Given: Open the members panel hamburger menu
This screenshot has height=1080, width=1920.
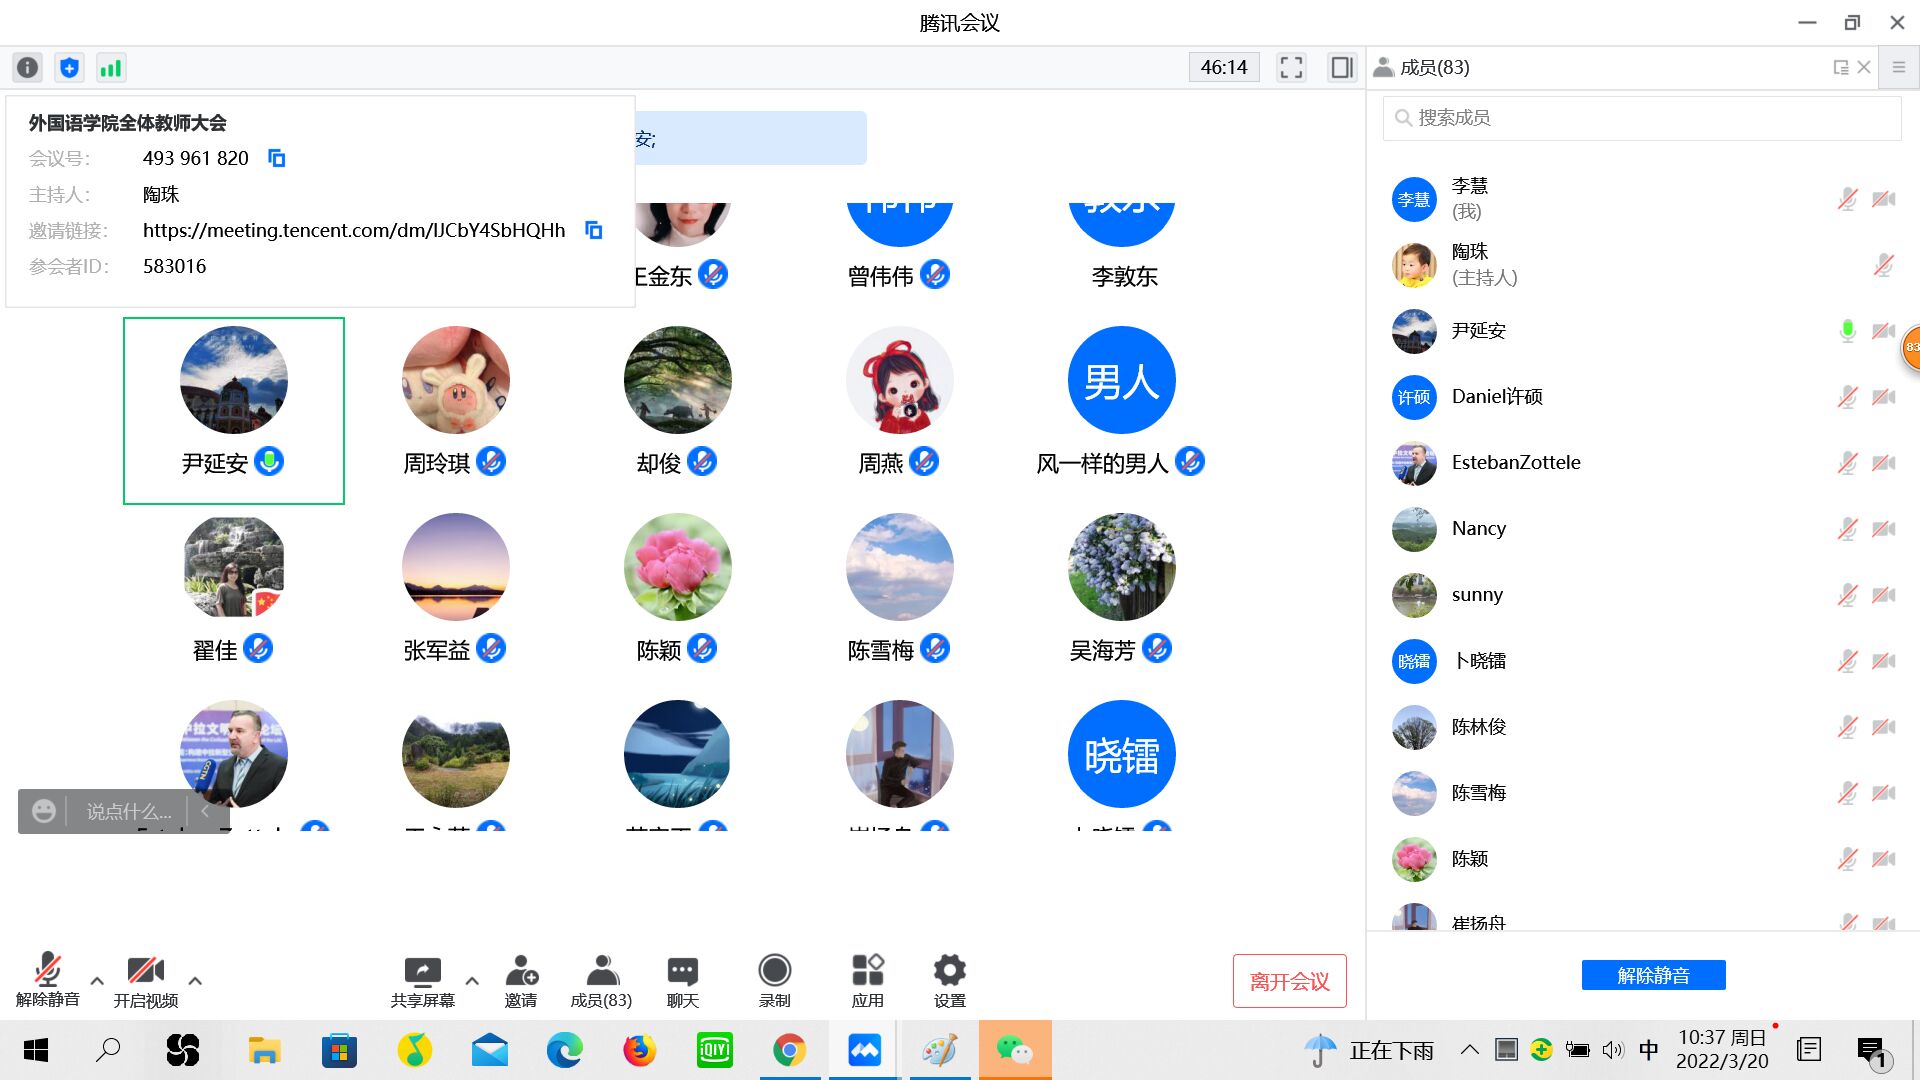Looking at the screenshot, I should [x=1898, y=67].
